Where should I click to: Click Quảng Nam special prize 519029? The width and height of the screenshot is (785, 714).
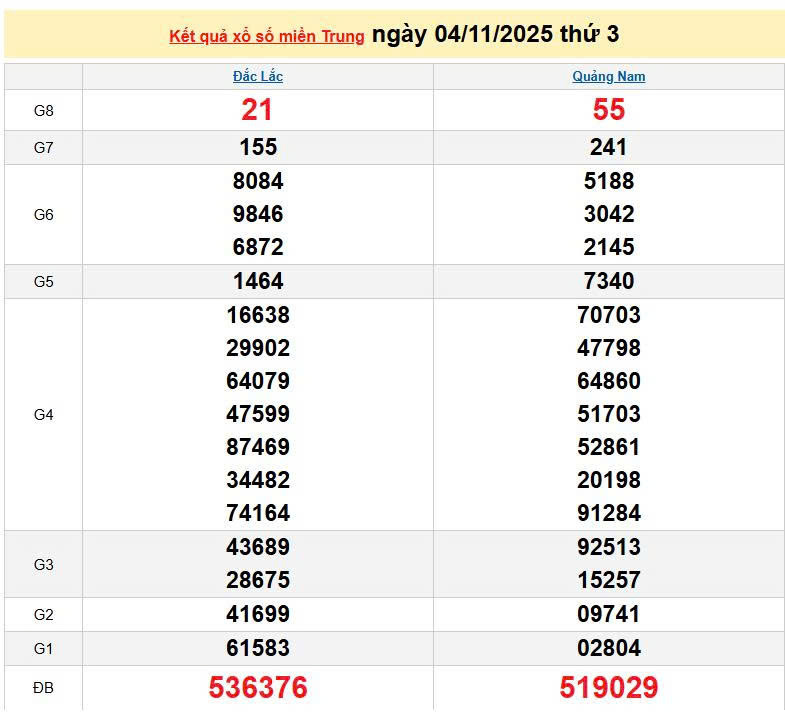[608, 688]
